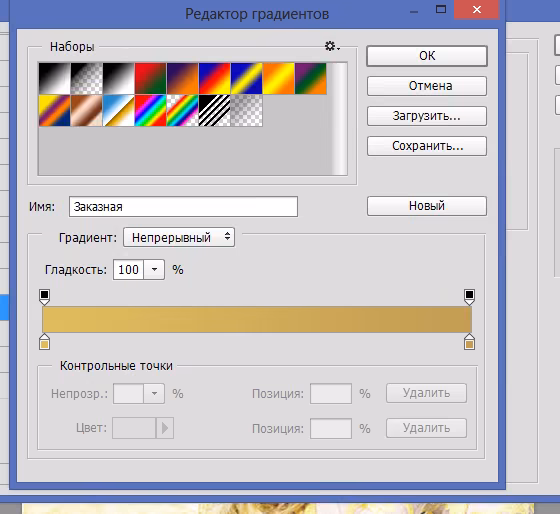Select the left opacity stop marker
The image size is (560, 514).
44,297
